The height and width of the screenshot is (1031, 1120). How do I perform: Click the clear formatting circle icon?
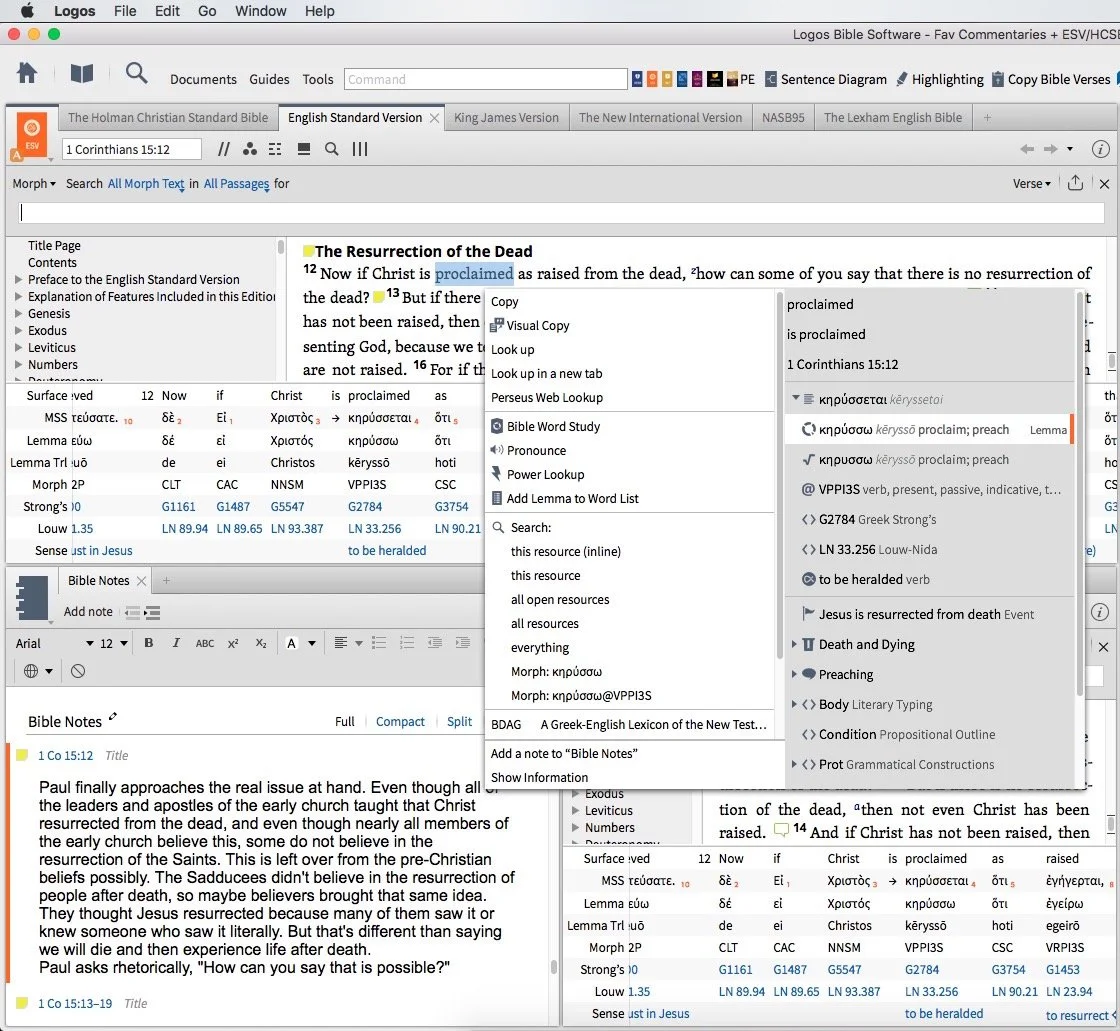[78, 671]
